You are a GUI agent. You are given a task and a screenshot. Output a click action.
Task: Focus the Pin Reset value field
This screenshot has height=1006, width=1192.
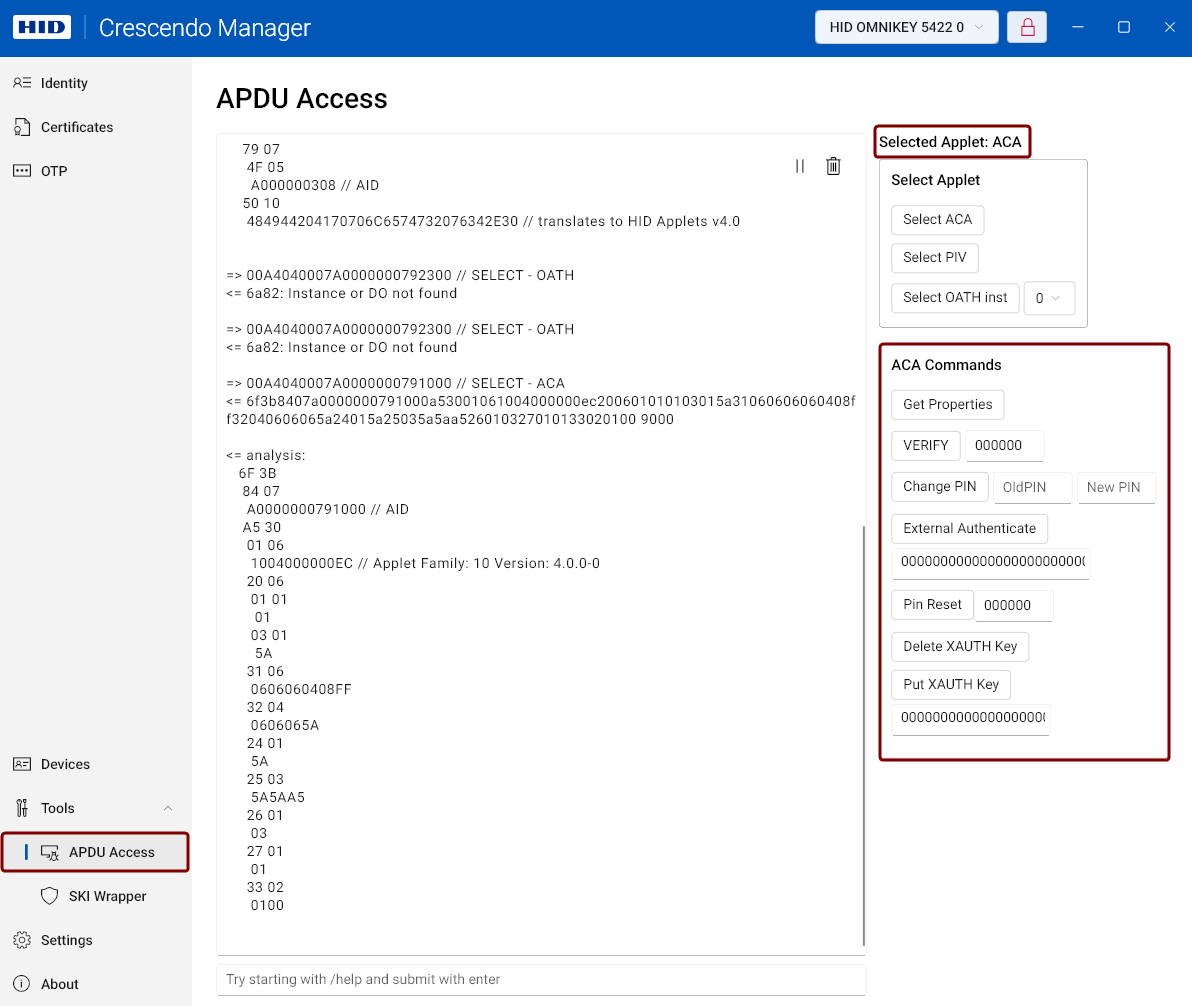pyautogui.click(x=1014, y=605)
